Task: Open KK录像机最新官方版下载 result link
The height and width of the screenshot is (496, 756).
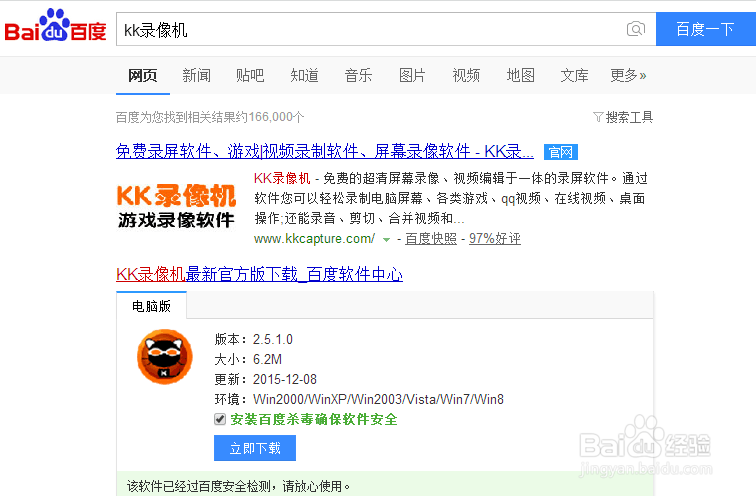Action: [259, 274]
